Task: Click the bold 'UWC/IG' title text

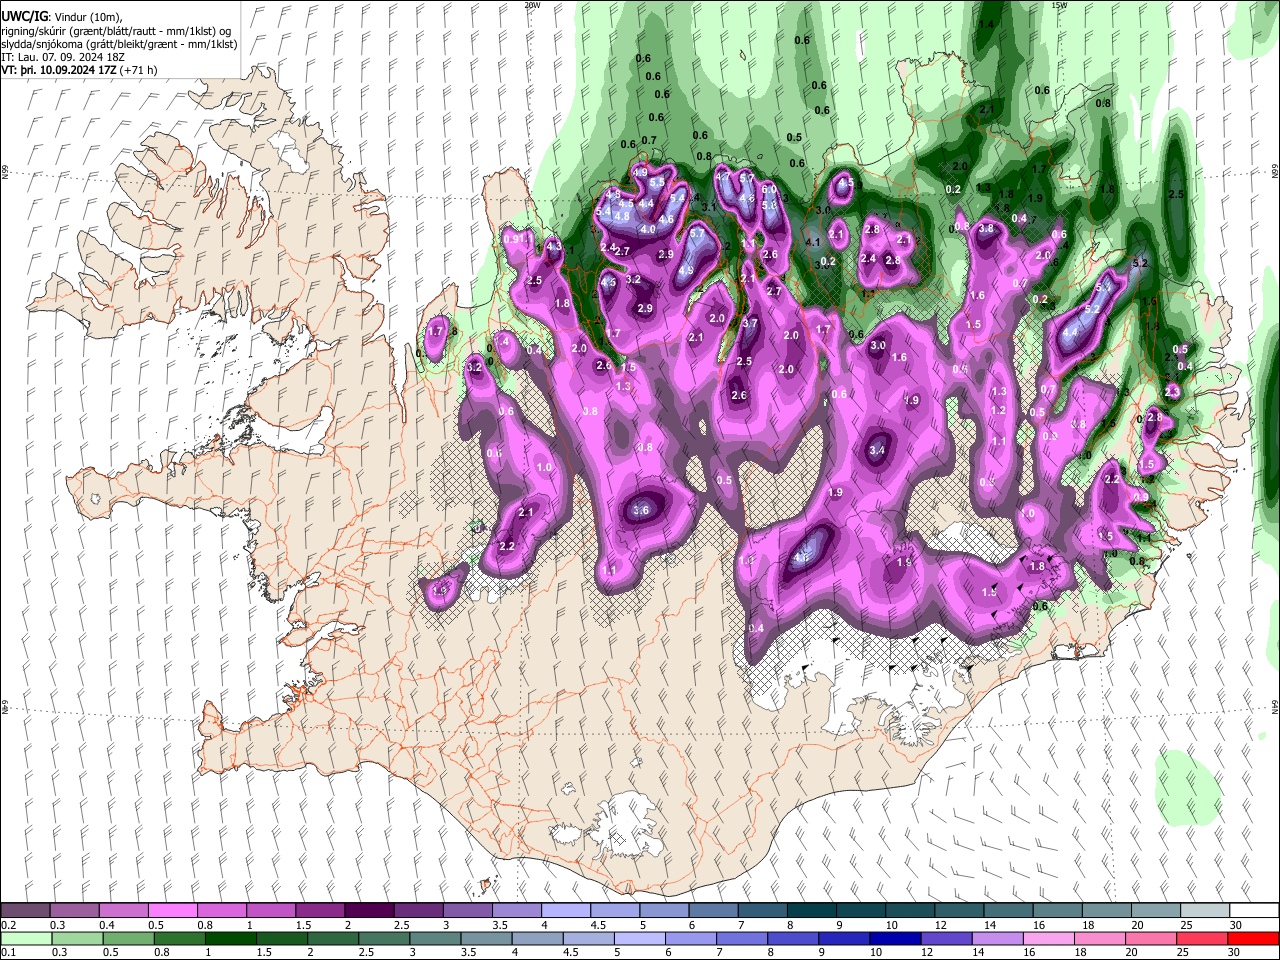Action: [x=24, y=16]
